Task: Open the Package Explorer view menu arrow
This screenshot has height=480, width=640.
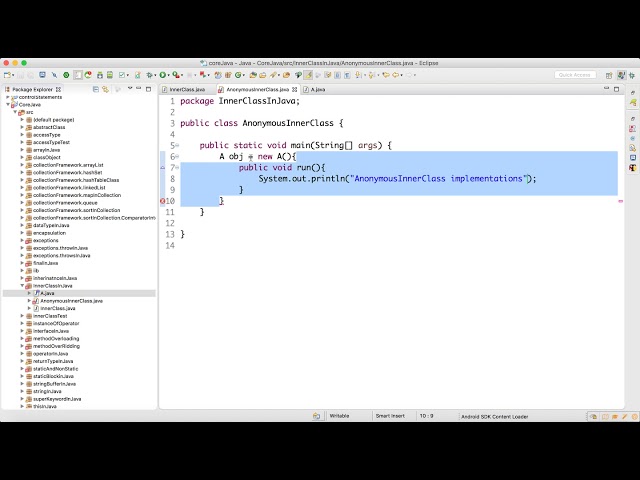Action: [x=130, y=88]
